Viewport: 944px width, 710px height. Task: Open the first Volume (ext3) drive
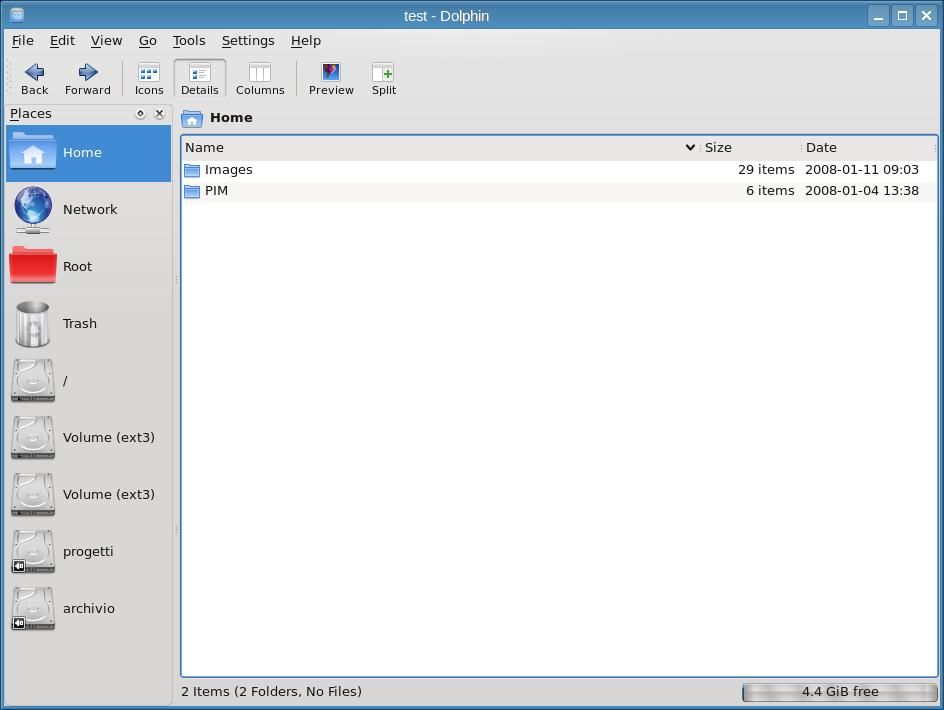pos(88,438)
